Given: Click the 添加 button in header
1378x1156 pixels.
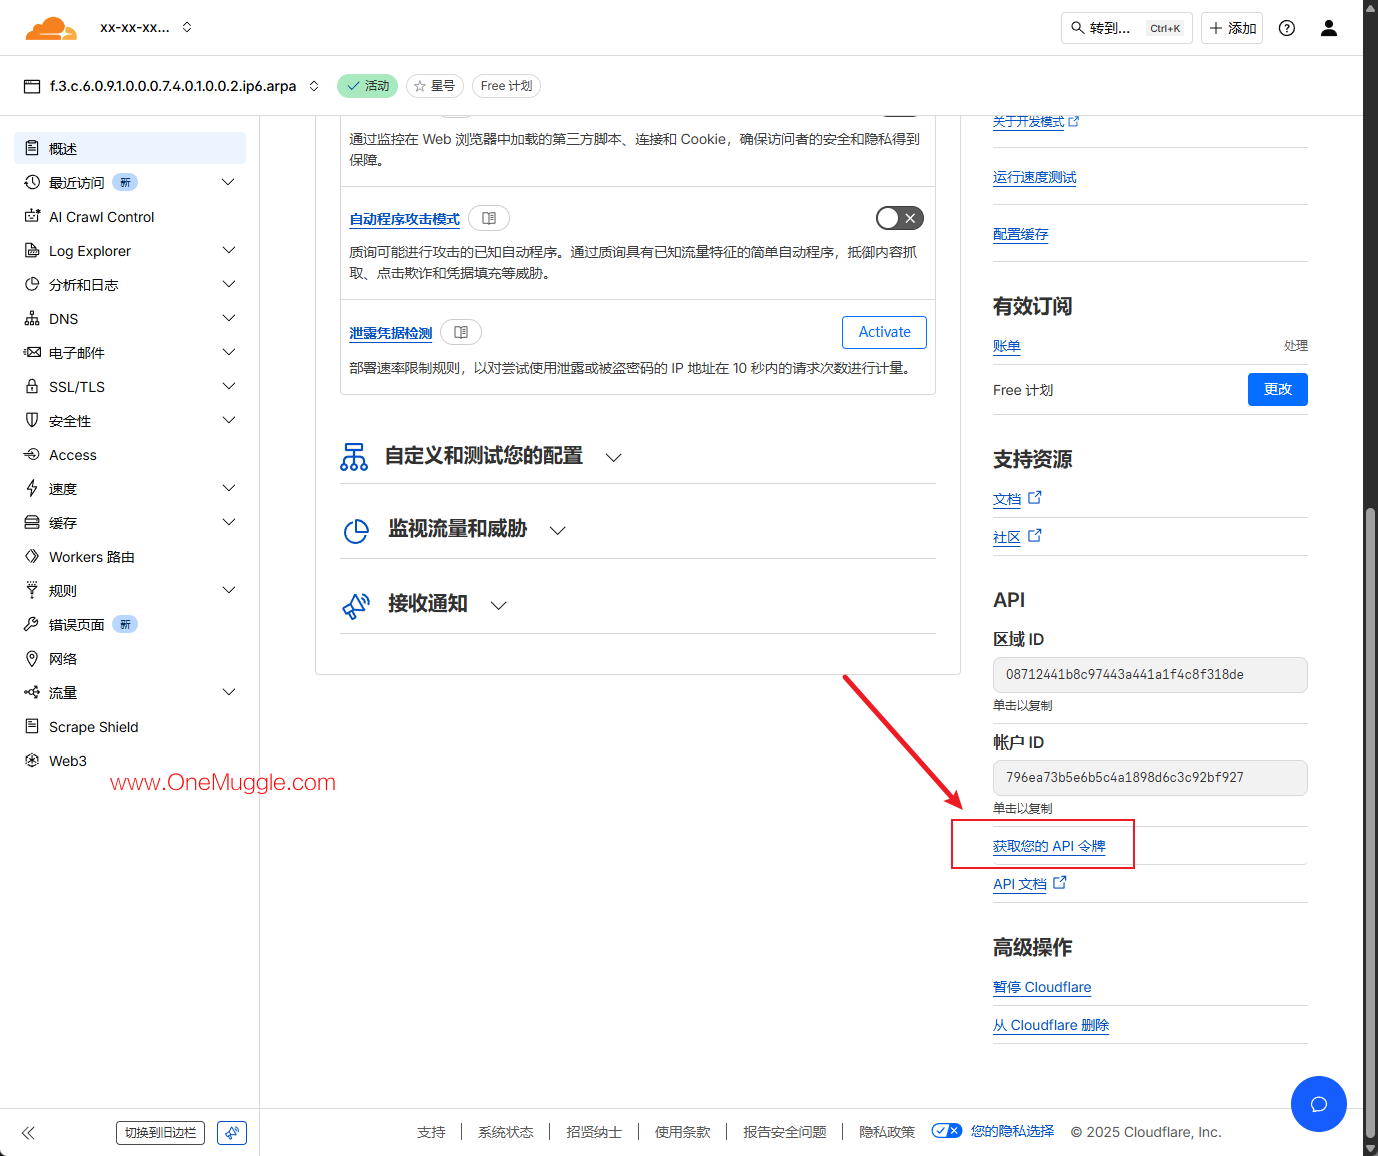Looking at the screenshot, I should click(1232, 28).
